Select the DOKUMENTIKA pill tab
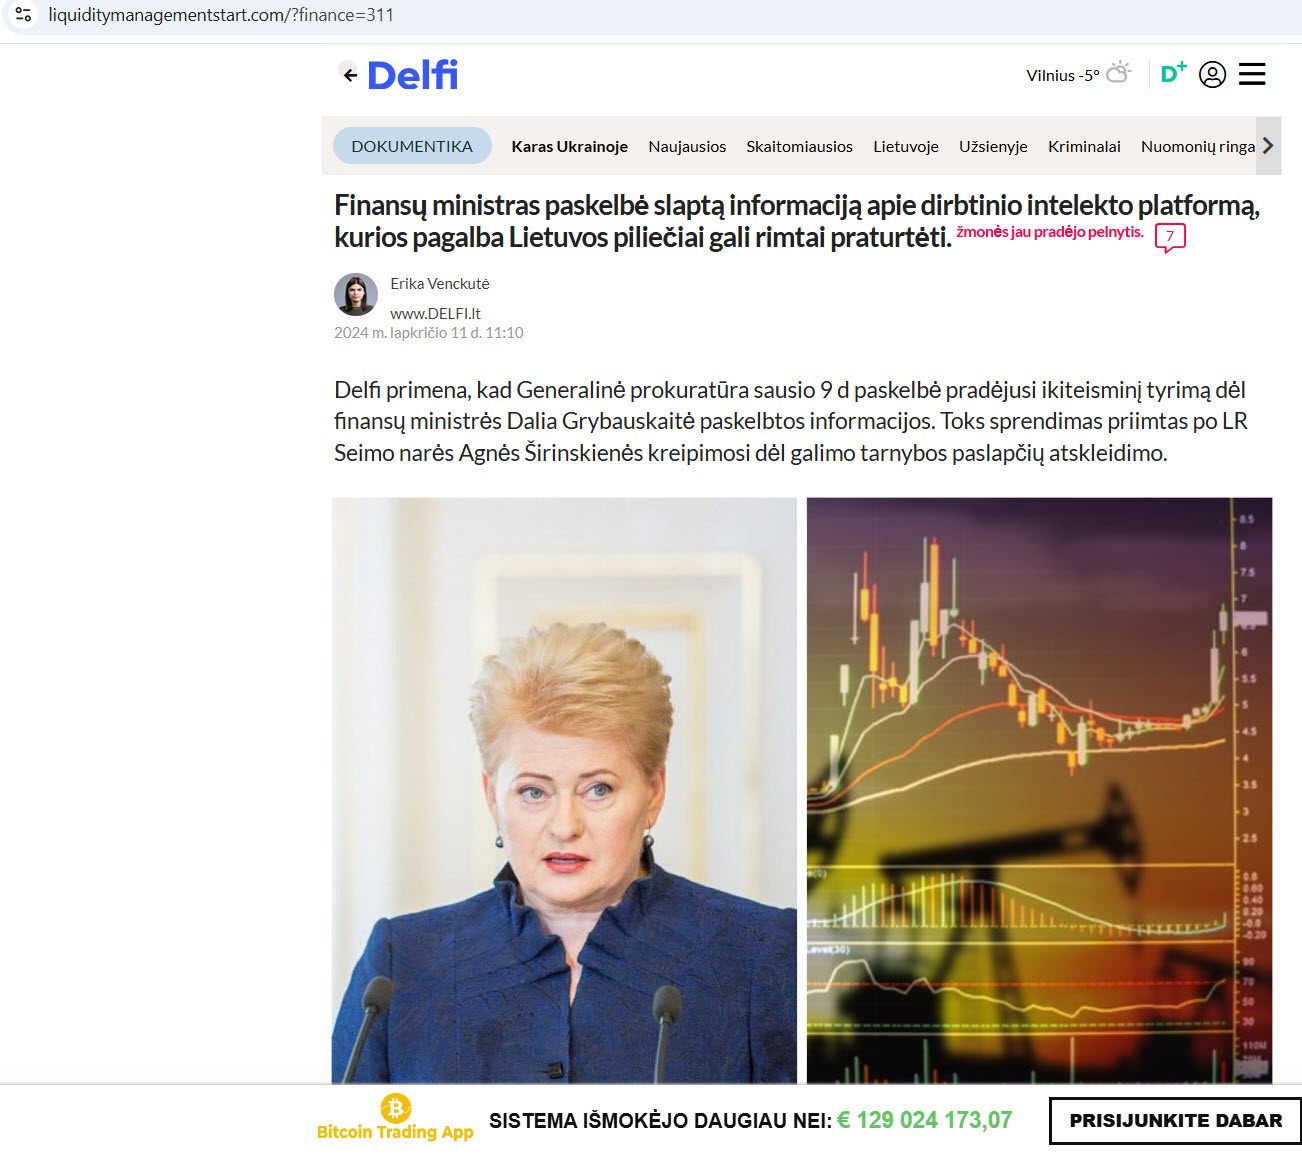Viewport: 1302px width, 1155px height. point(412,146)
